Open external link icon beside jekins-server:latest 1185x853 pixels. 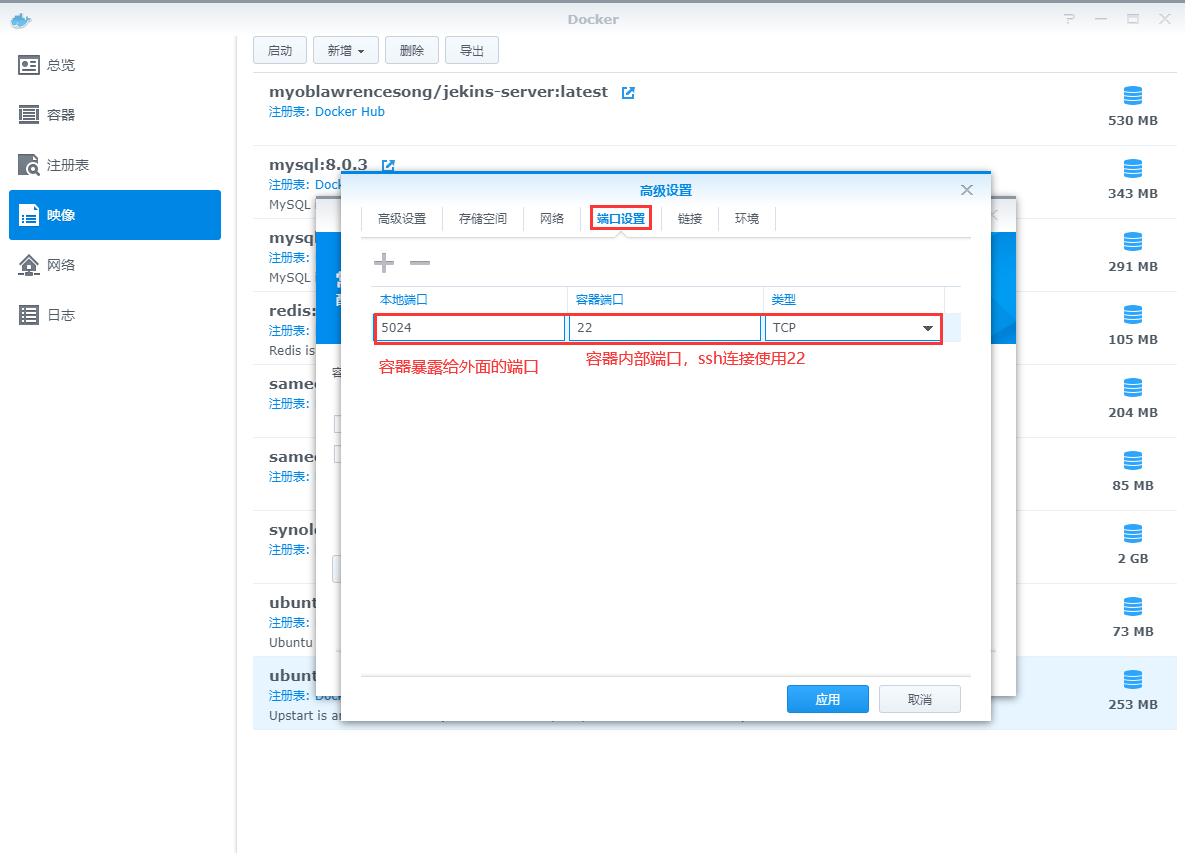click(628, 92)
